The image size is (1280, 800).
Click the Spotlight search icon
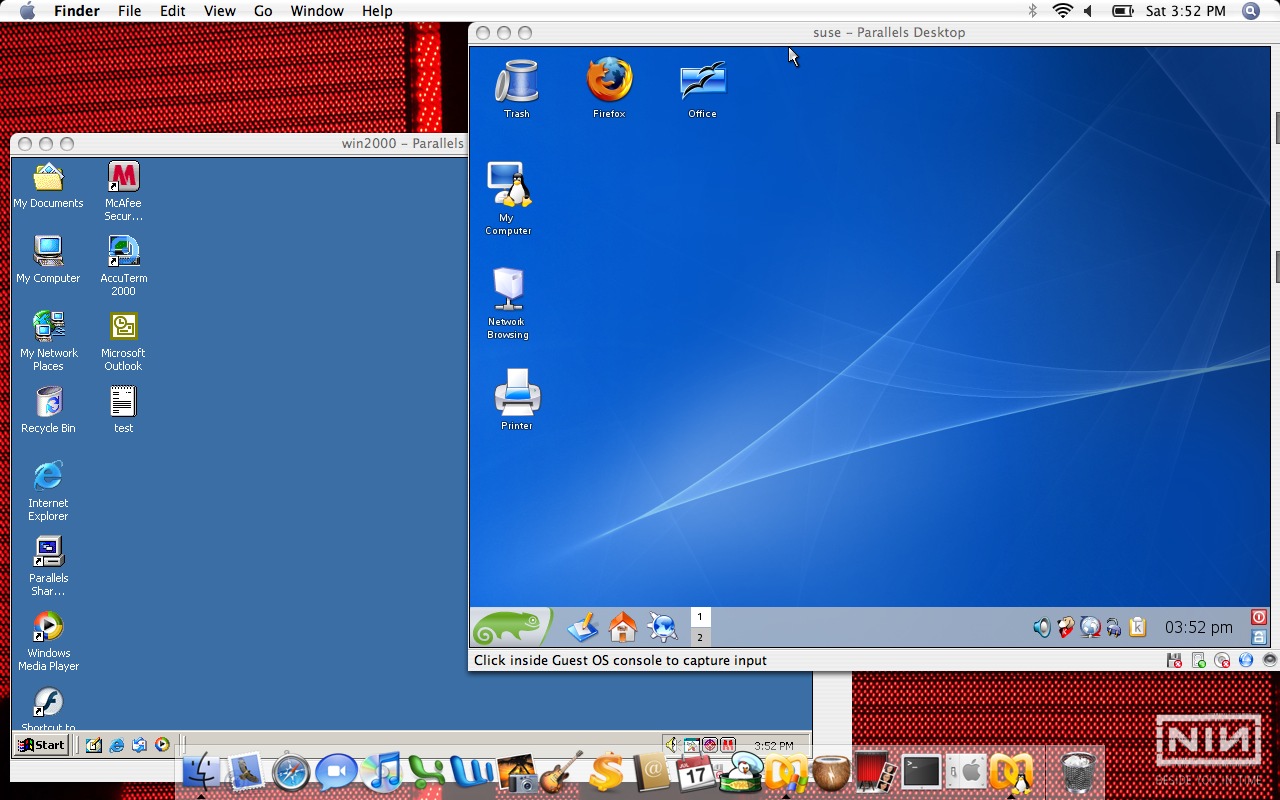pyautogui.click(x=1251, y=11)
